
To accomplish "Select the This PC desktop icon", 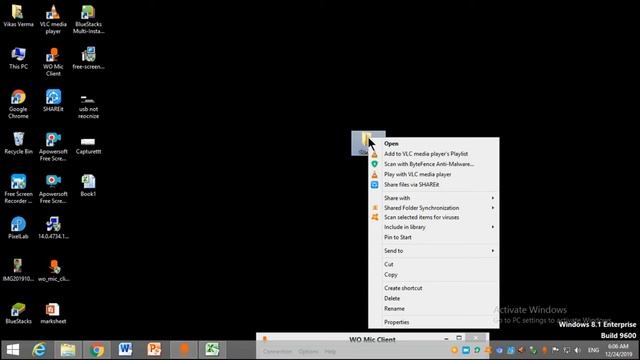I will click(18, 58).
